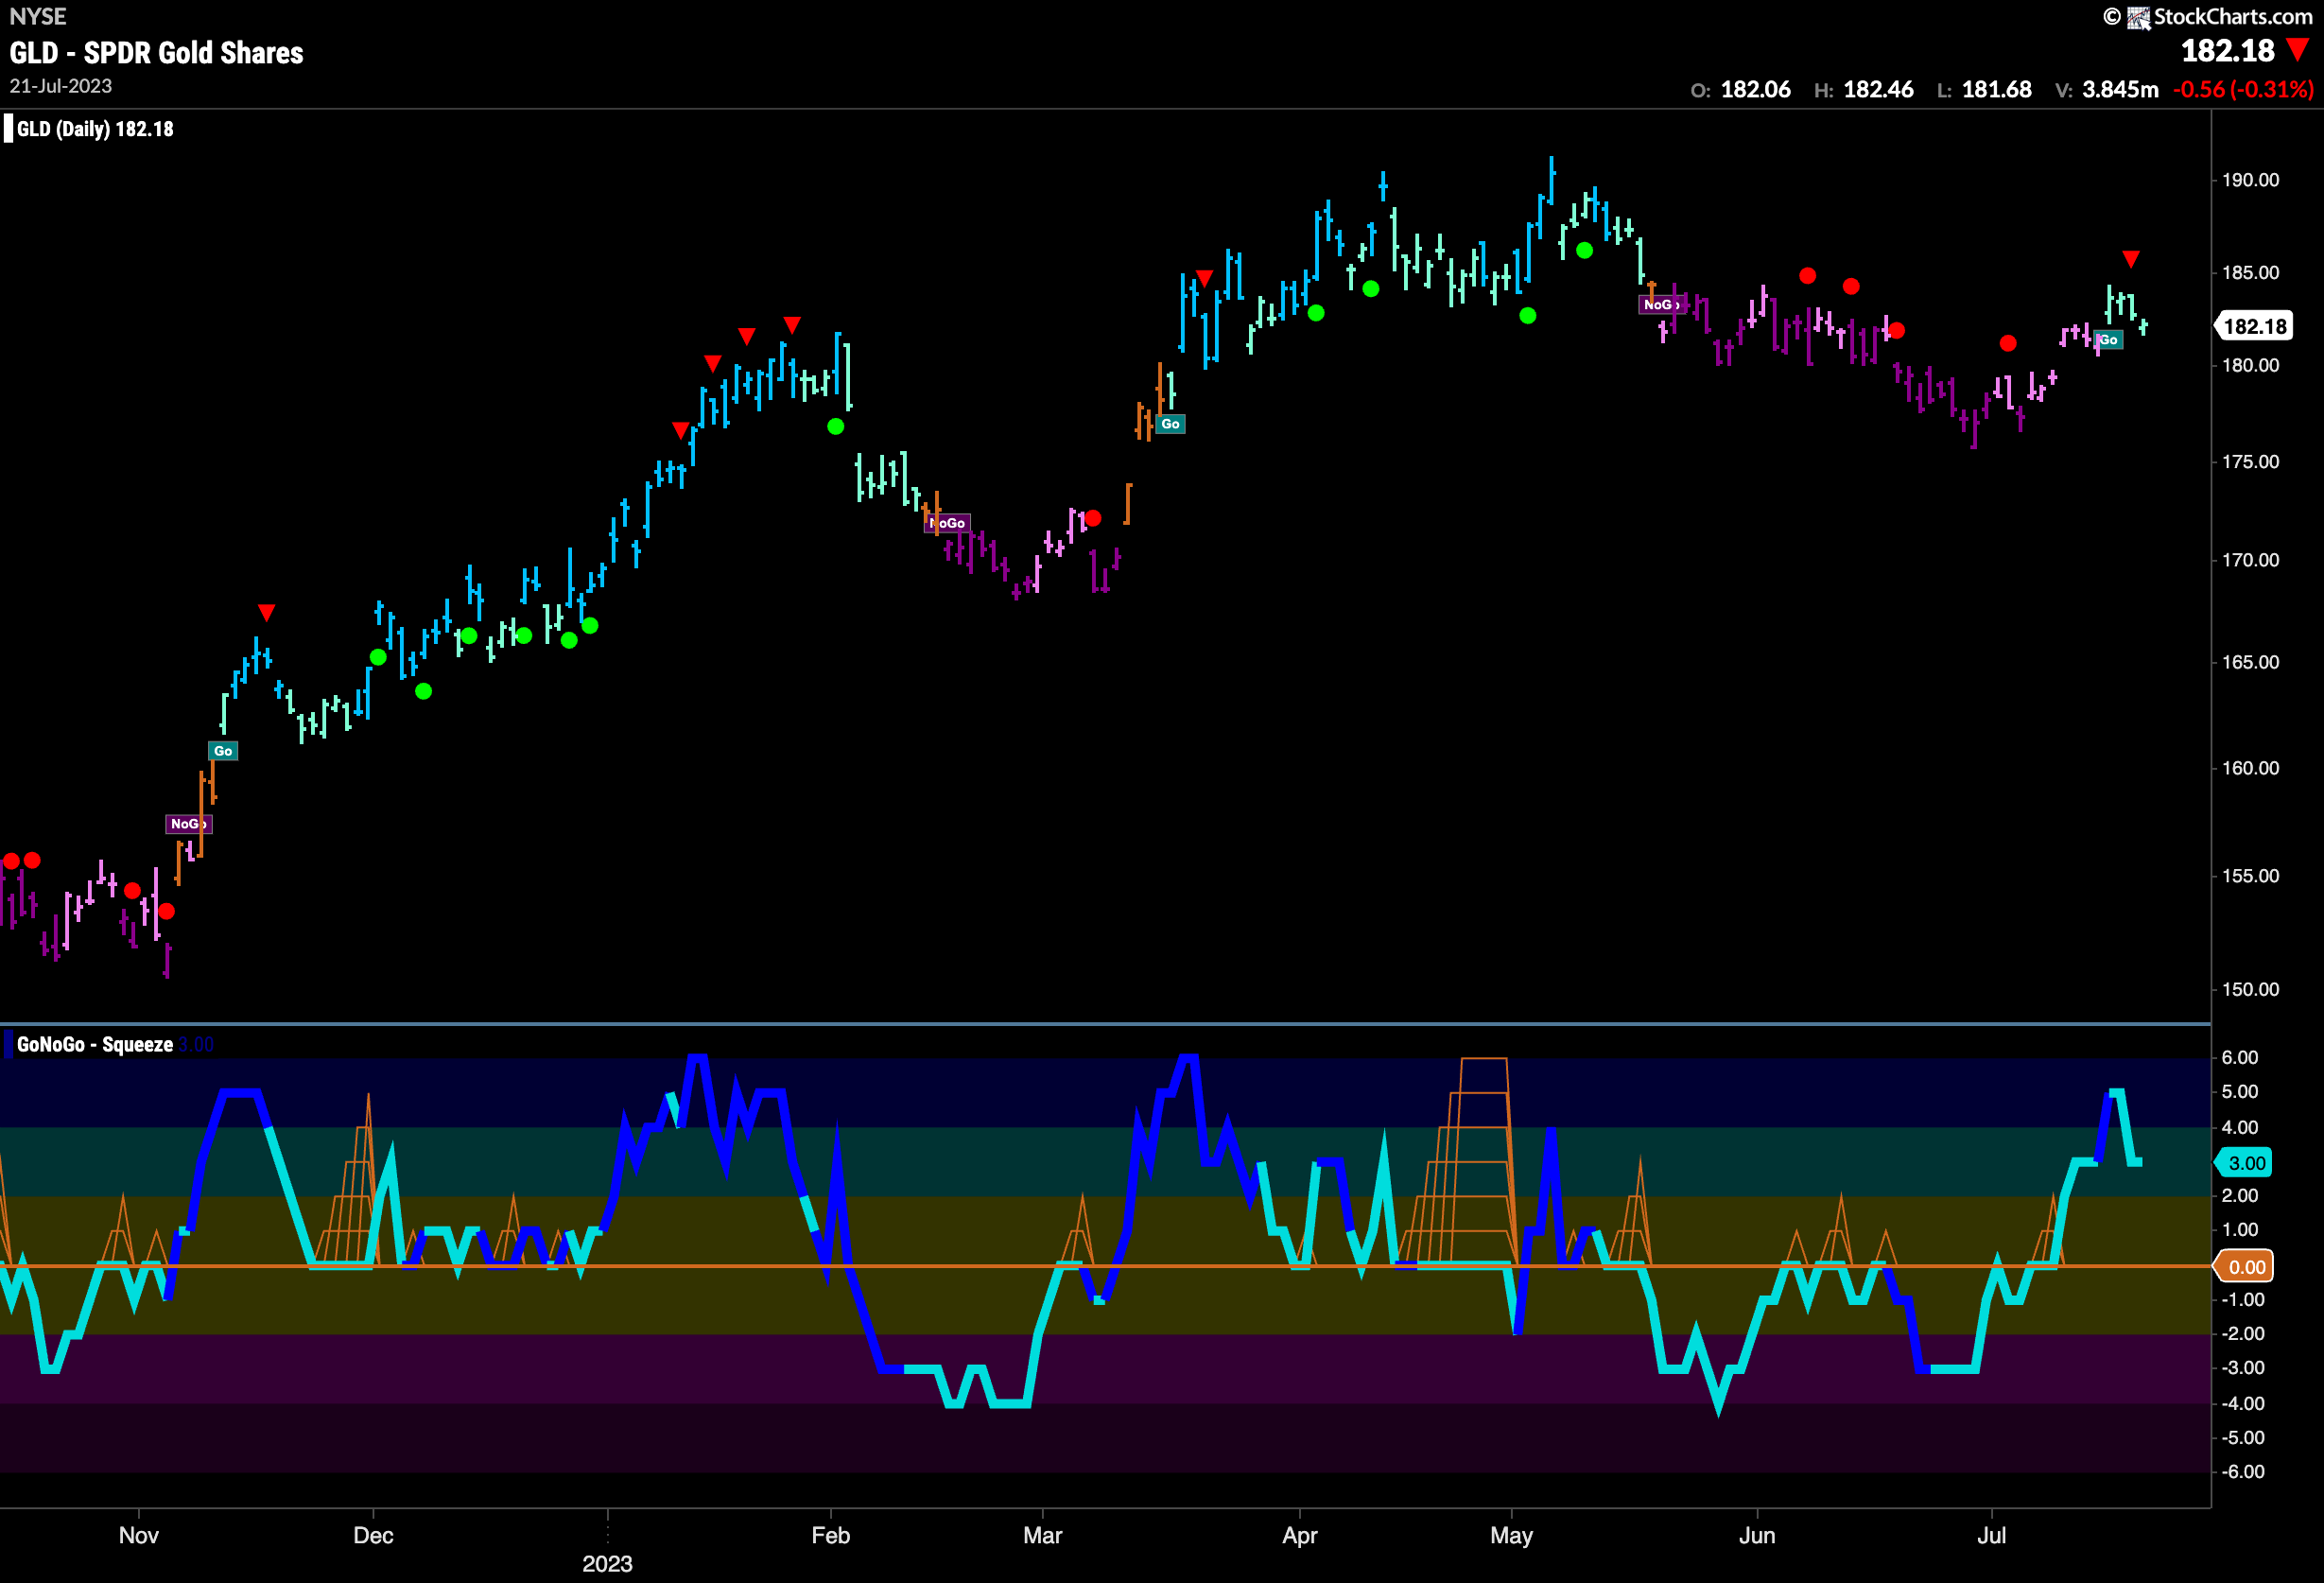Click the high value 182.46
The height and width of the screenshot is (1583, 2324).
(x=1878, y=90)
